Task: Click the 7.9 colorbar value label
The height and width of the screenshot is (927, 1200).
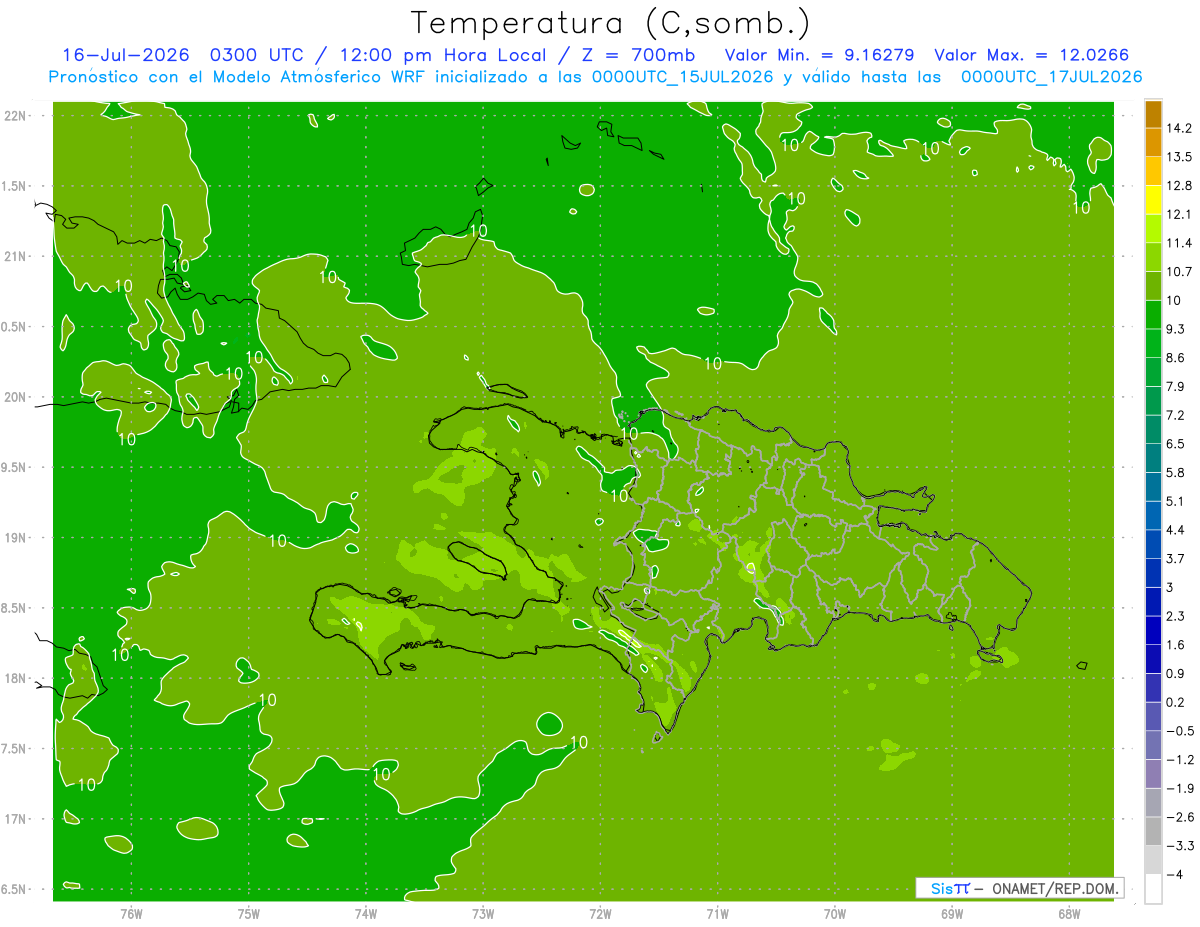Action: [x=1176, y=387]
